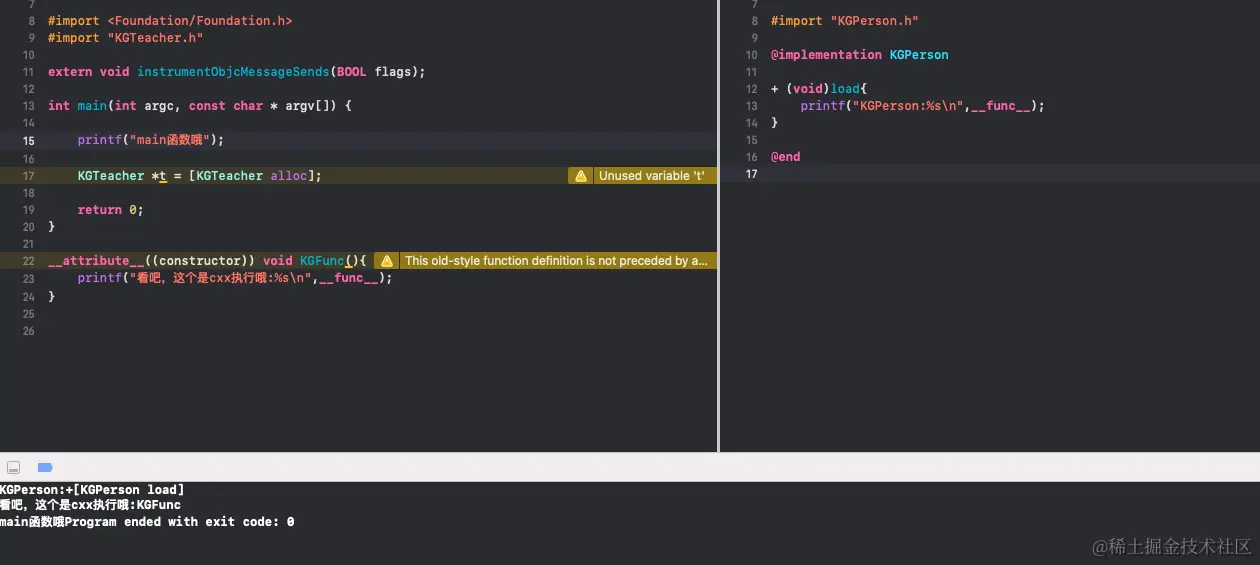Screen dimensions: 1260x565
Task: Click the #import "KGTeacher.h" line
Action: point(126,38)
